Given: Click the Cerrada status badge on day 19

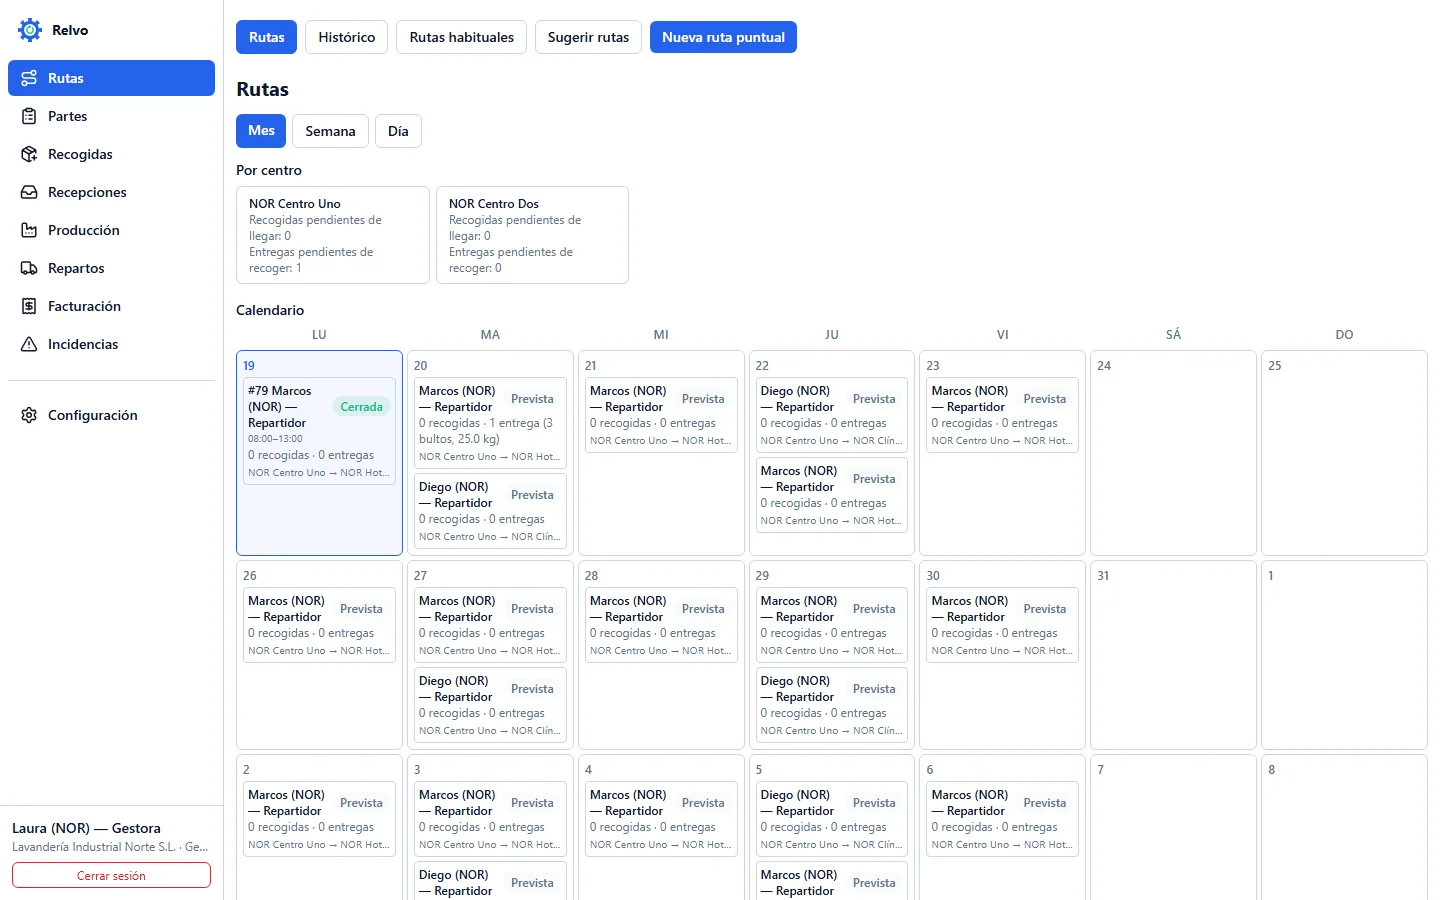Looking at the screenshot, I should [x=361, y=407].
